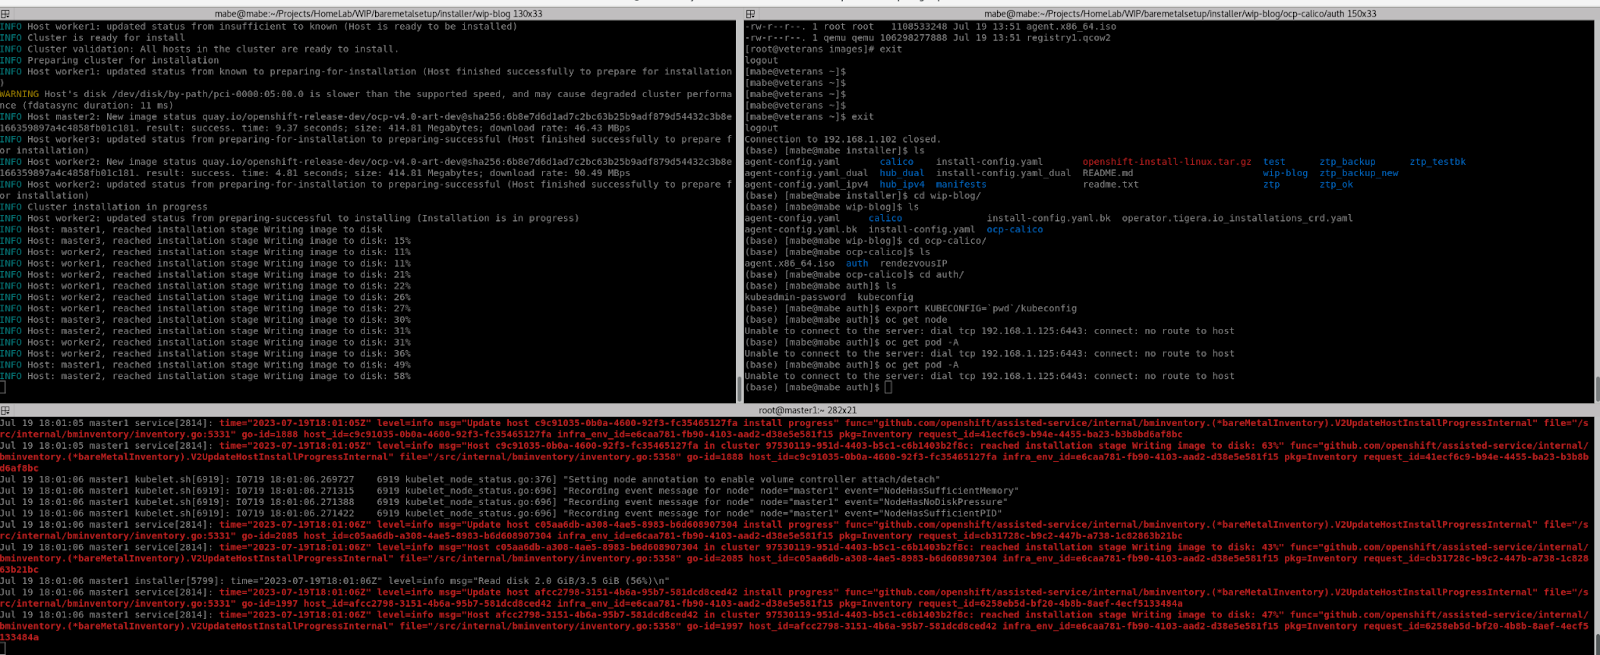The image size is (1600, 655).
Task: Click install-config.yaml.bk file name
Action: pos(1048,218)
